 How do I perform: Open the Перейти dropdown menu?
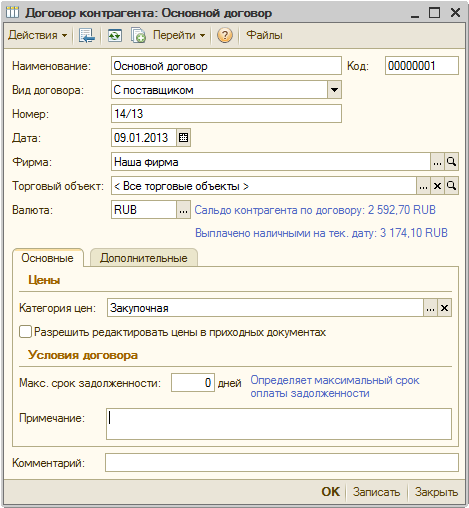(179, 35)
